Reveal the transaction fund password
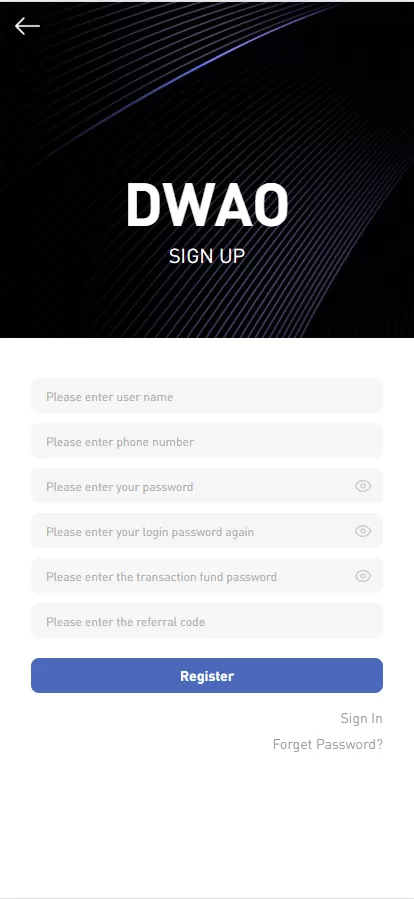 pos(363,576)
